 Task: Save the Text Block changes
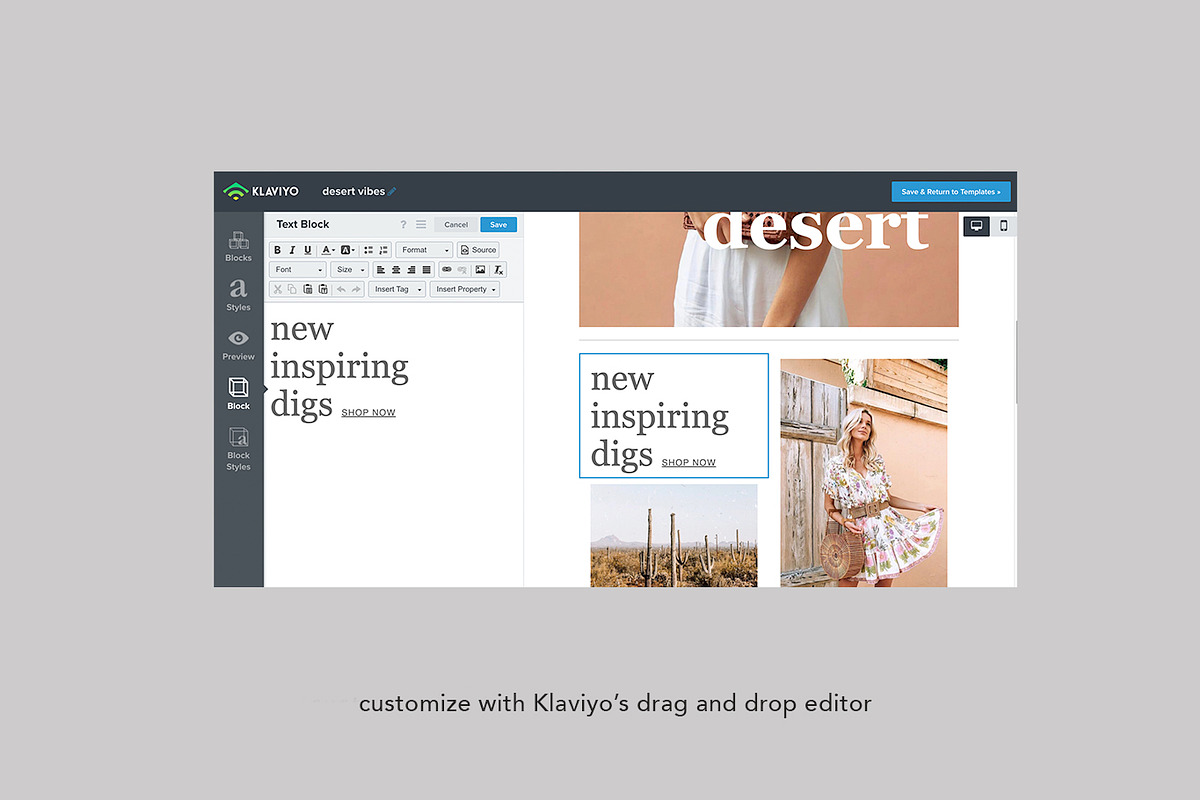pos(498,224)
